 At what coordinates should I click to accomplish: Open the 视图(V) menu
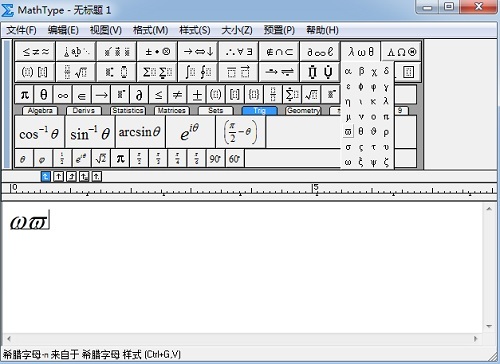[x=106, y=30]
